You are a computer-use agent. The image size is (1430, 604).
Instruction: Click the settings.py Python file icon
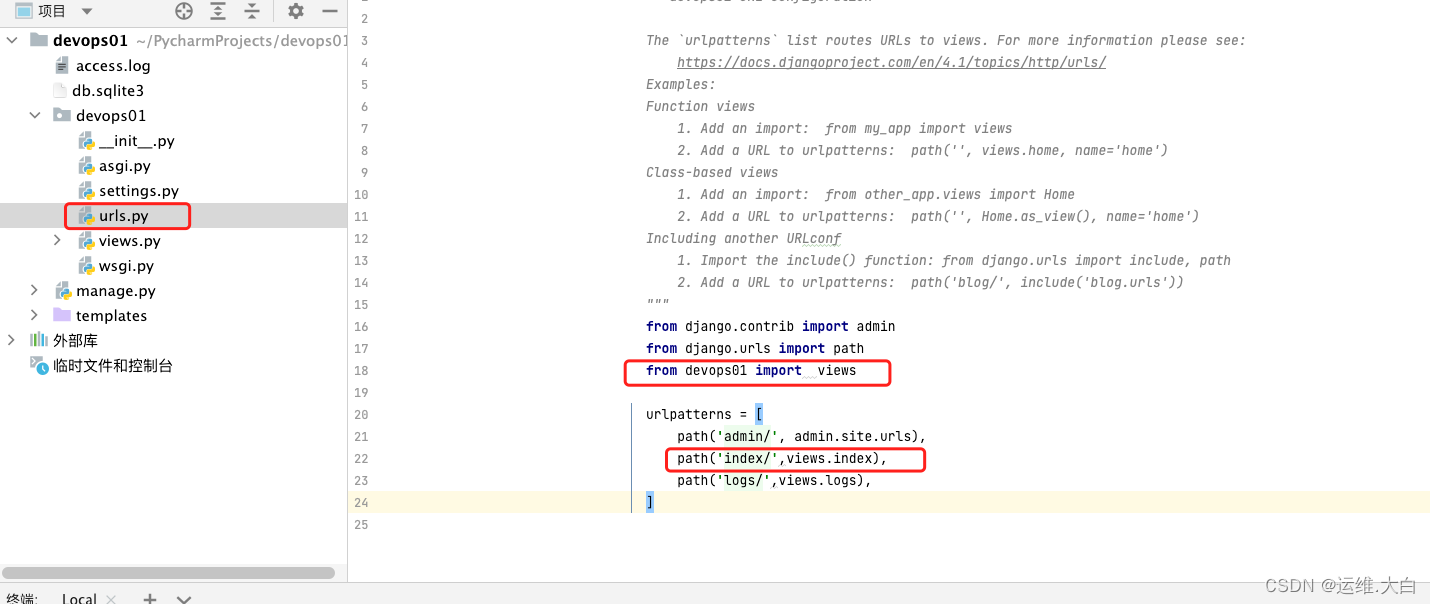pos(86,190)
